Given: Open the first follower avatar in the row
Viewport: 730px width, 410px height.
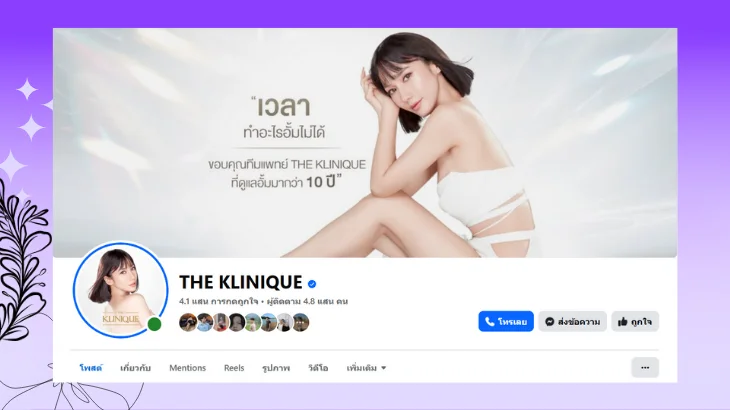Looking at the screenshot, I should pos(188,322).
